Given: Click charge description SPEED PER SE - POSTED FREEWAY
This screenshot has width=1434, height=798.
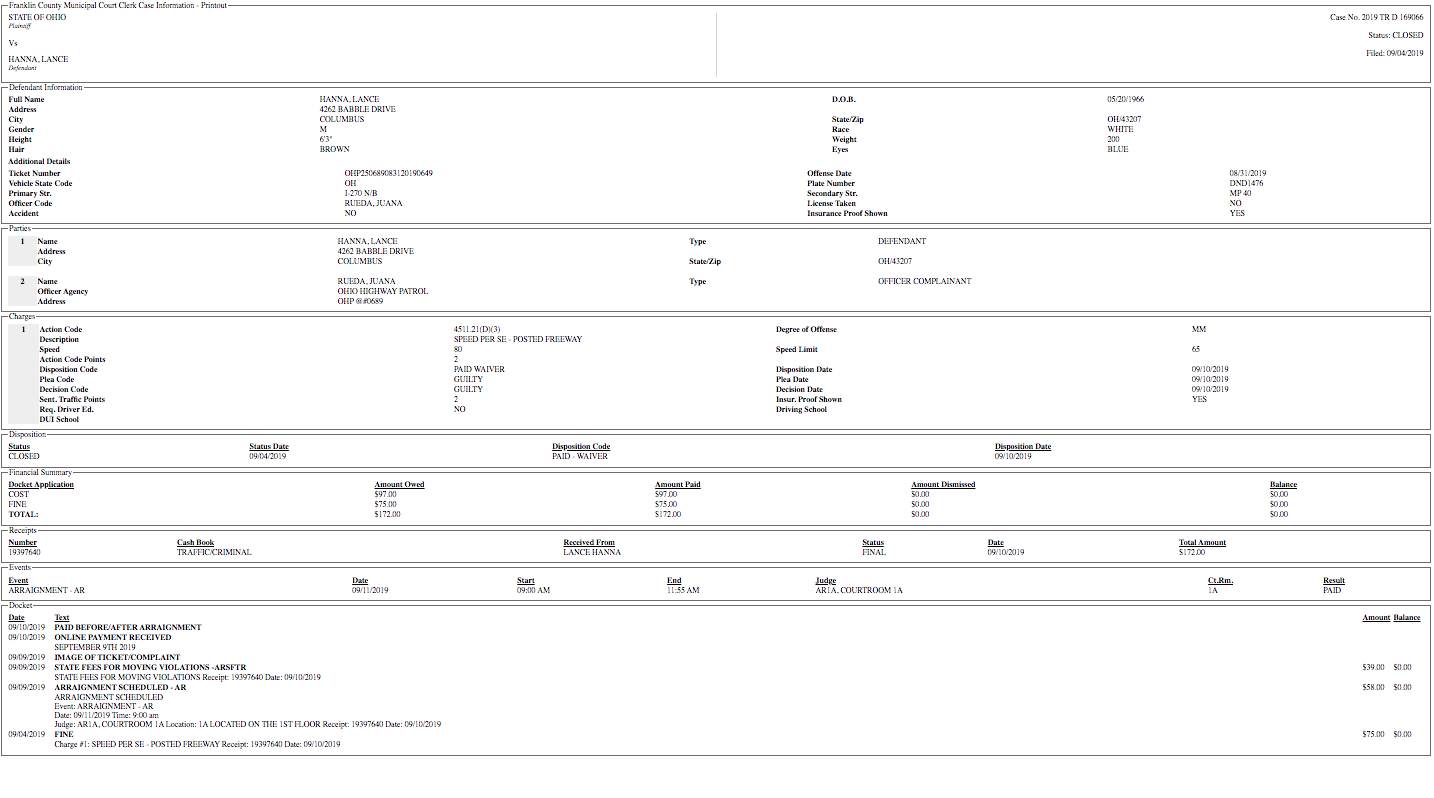Looking at the screenshot, I should point(518,339).
